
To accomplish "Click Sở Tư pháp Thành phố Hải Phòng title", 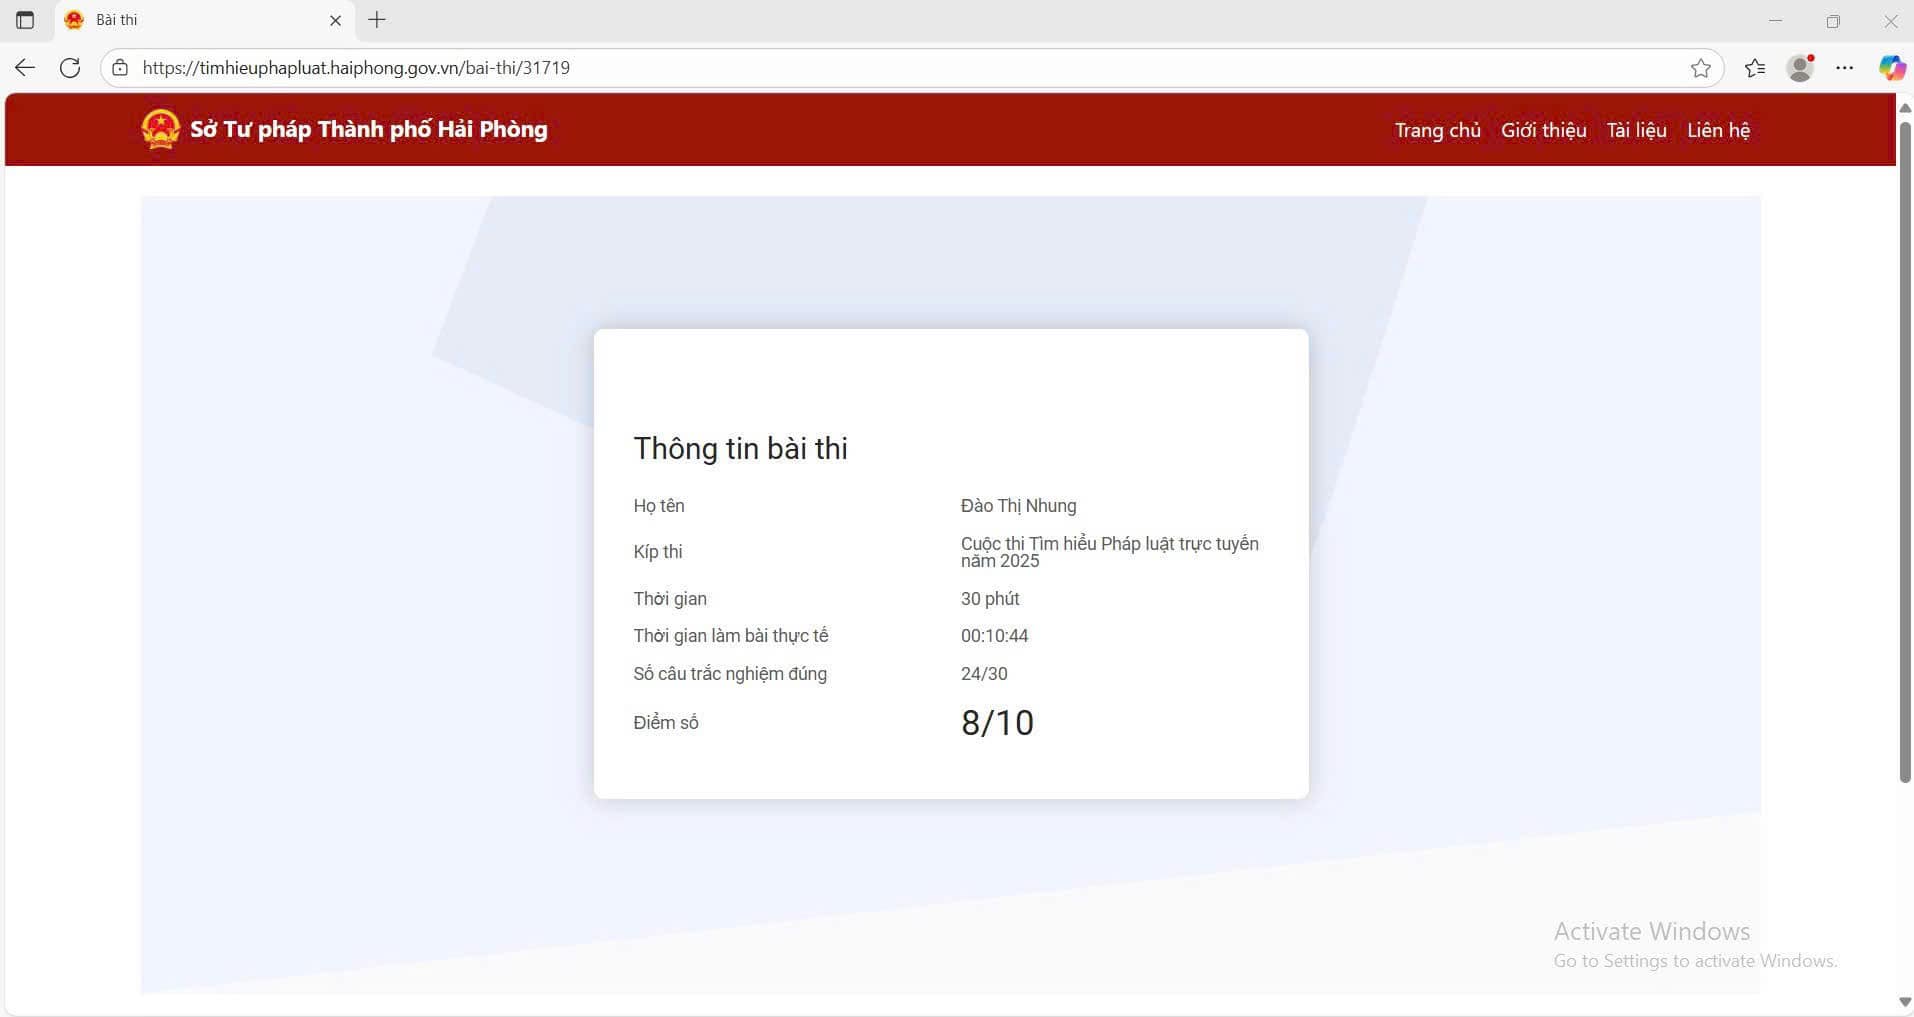I will pos(369,129).
